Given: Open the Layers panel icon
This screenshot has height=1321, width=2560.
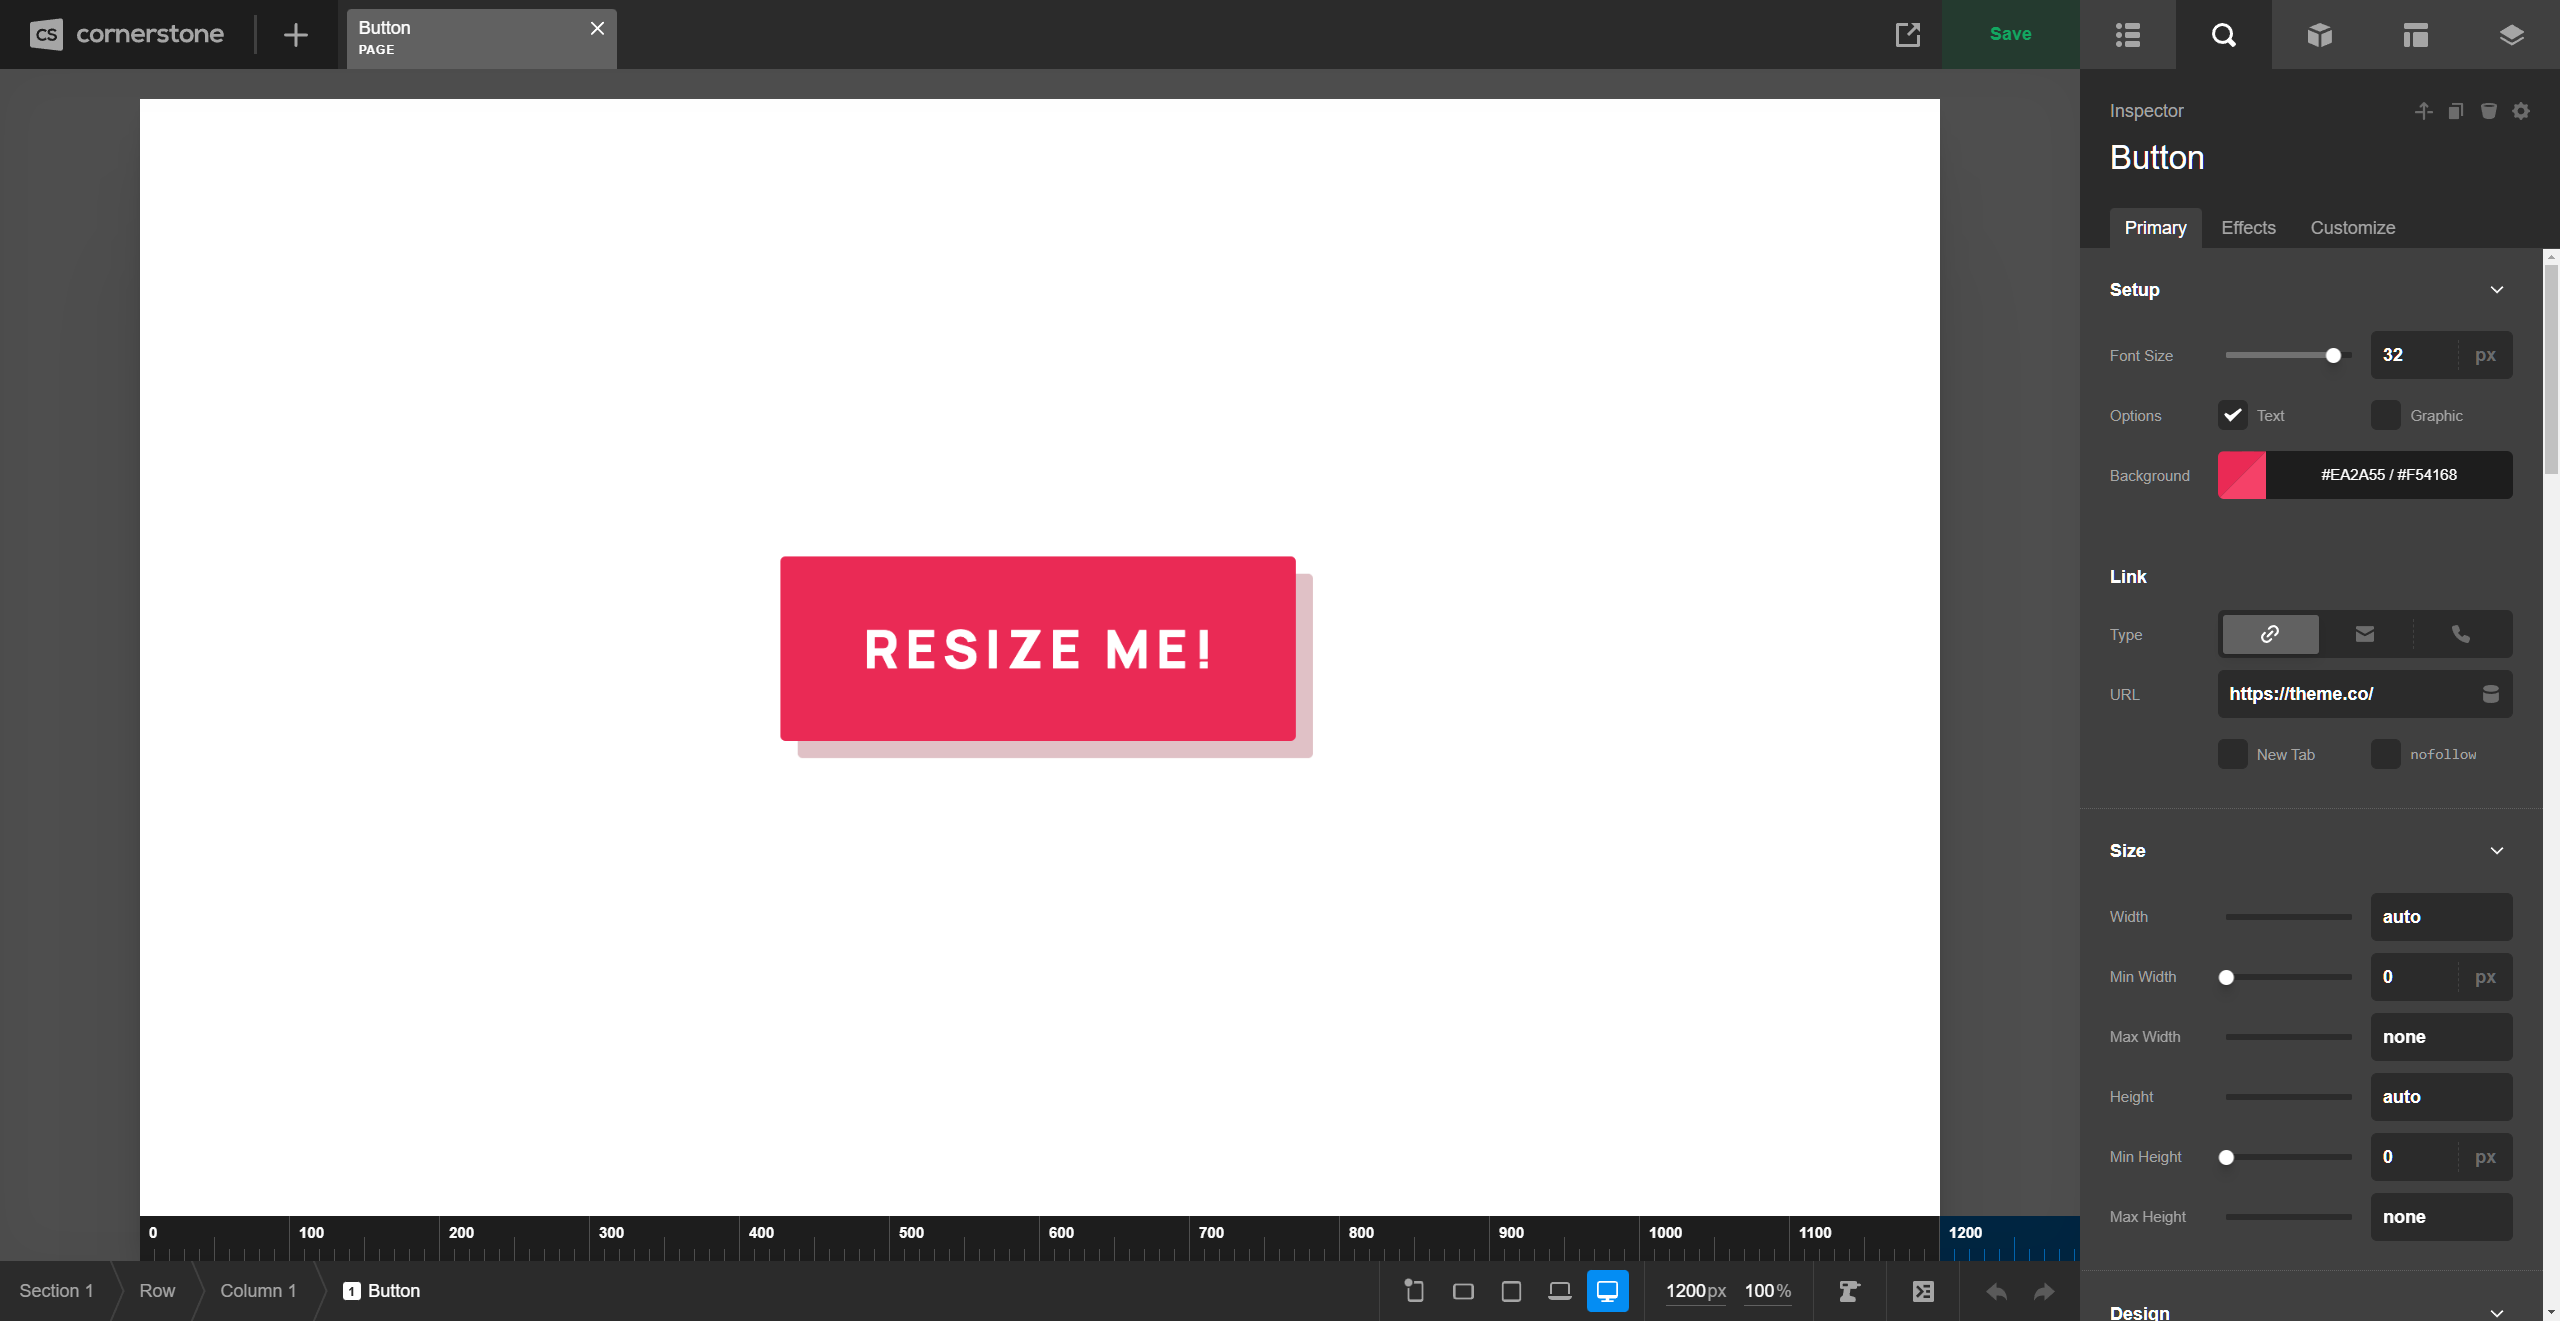Looking at the screenshot, I should pyautogui.click(x=2510, y=34).
